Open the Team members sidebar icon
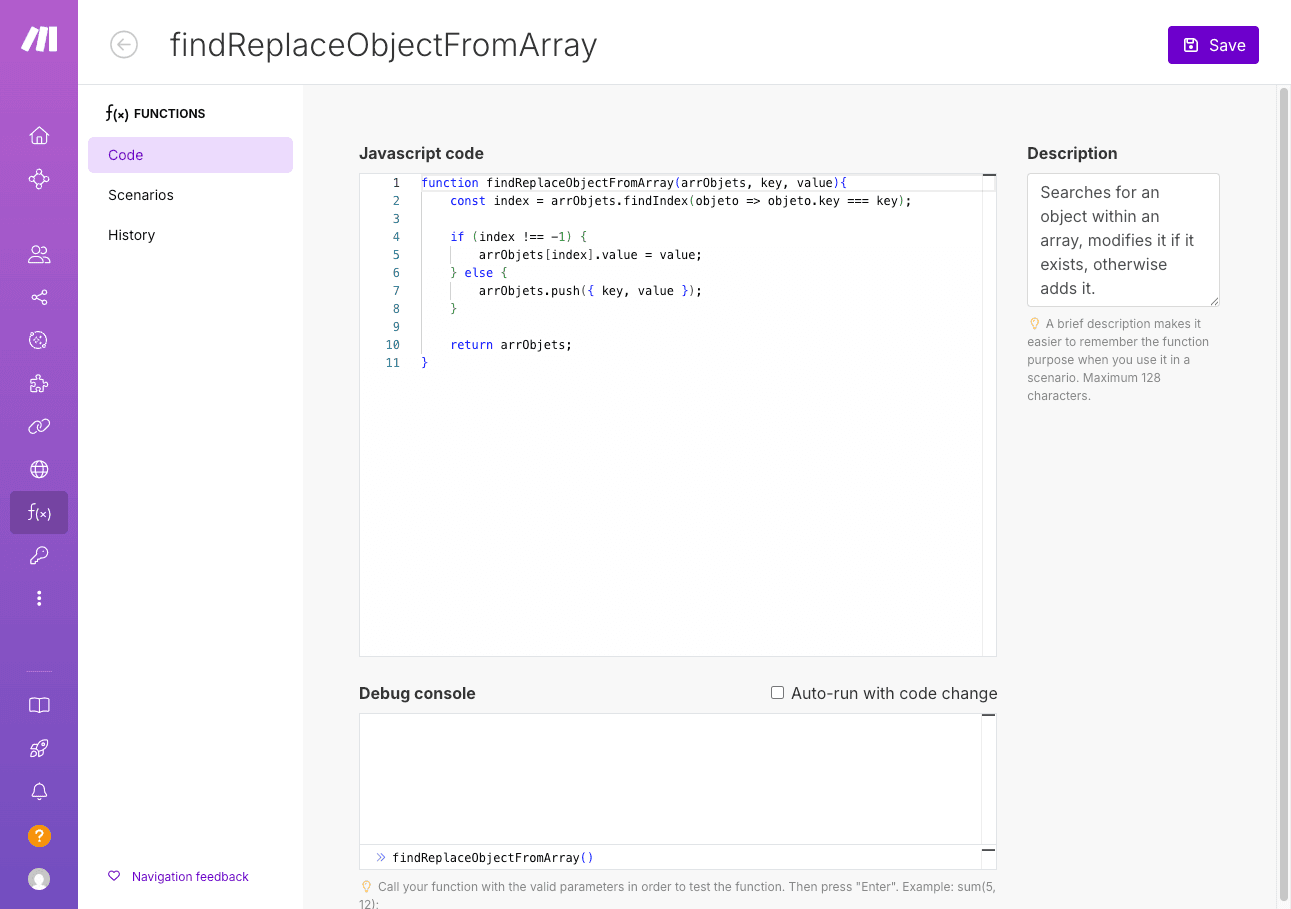The height and width of the screenshot is (909, 1291). [x=39, y=253]
